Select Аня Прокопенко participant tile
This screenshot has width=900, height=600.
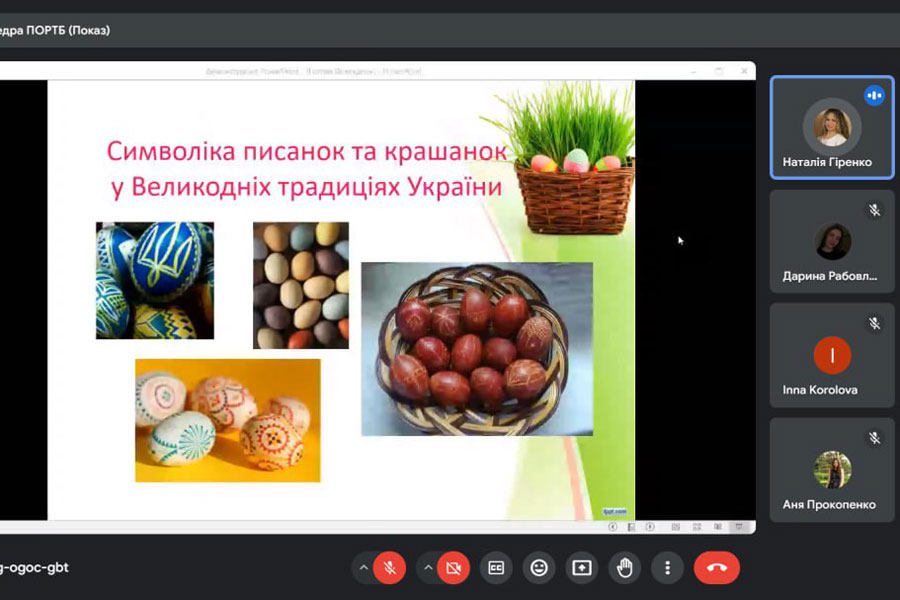click(832, 470)
